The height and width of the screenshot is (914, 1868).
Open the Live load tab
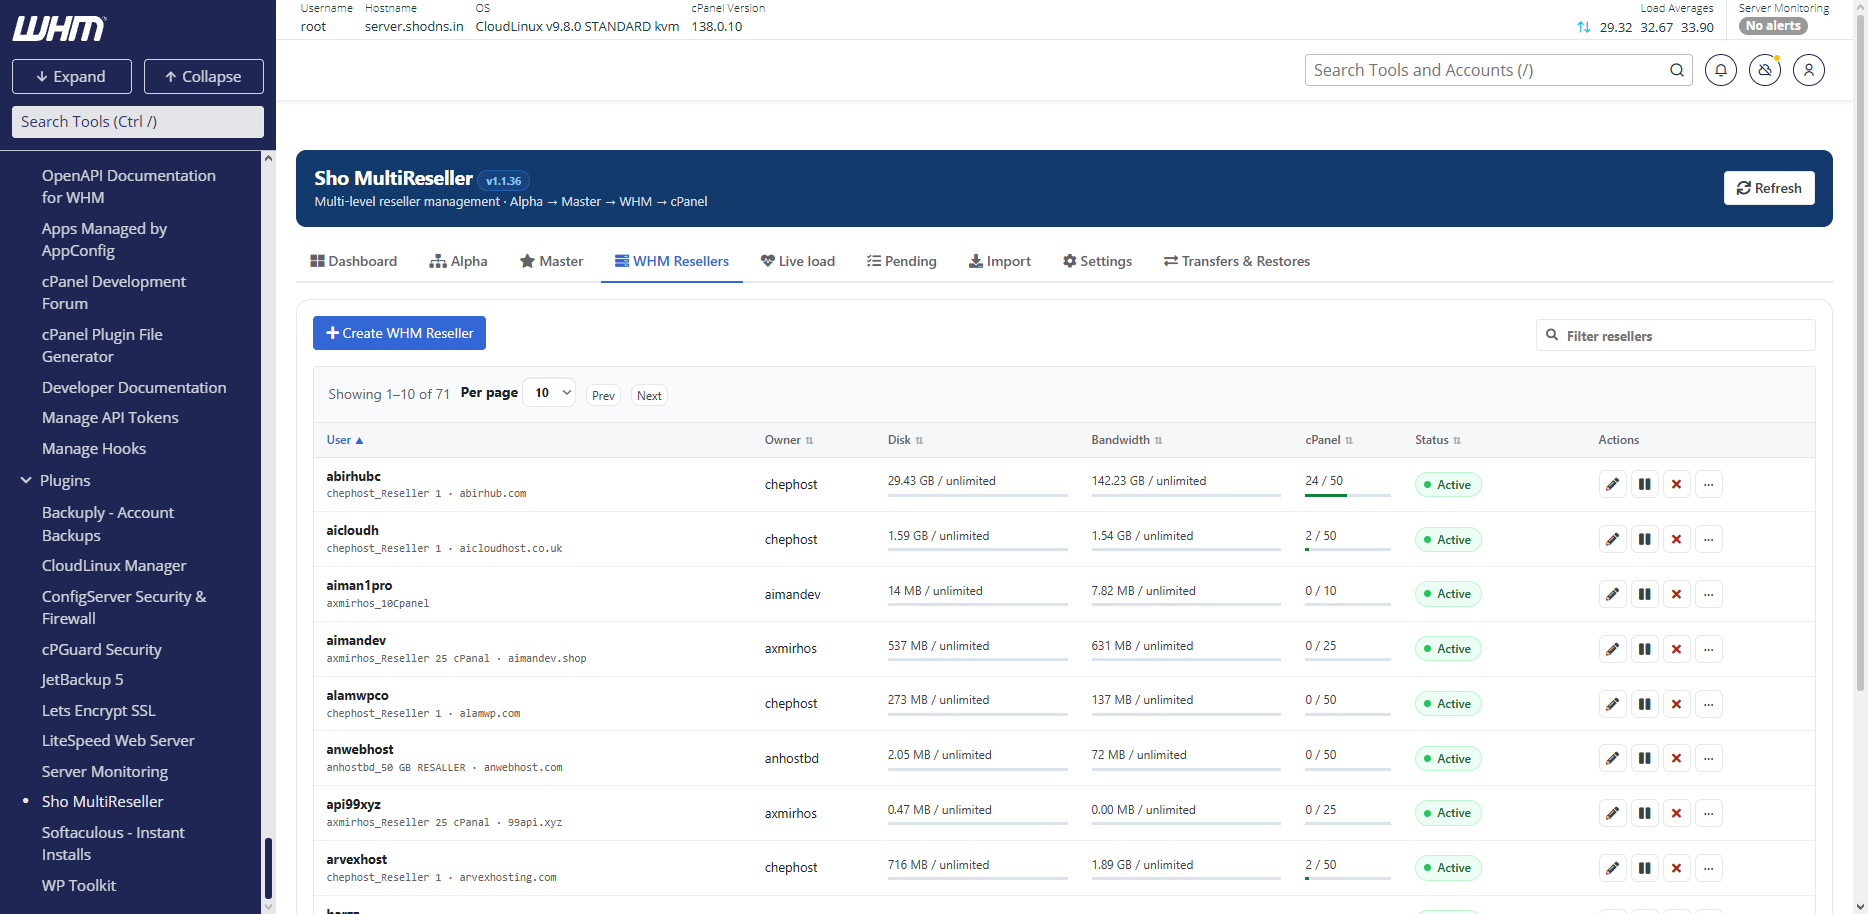tap(798, 261)
